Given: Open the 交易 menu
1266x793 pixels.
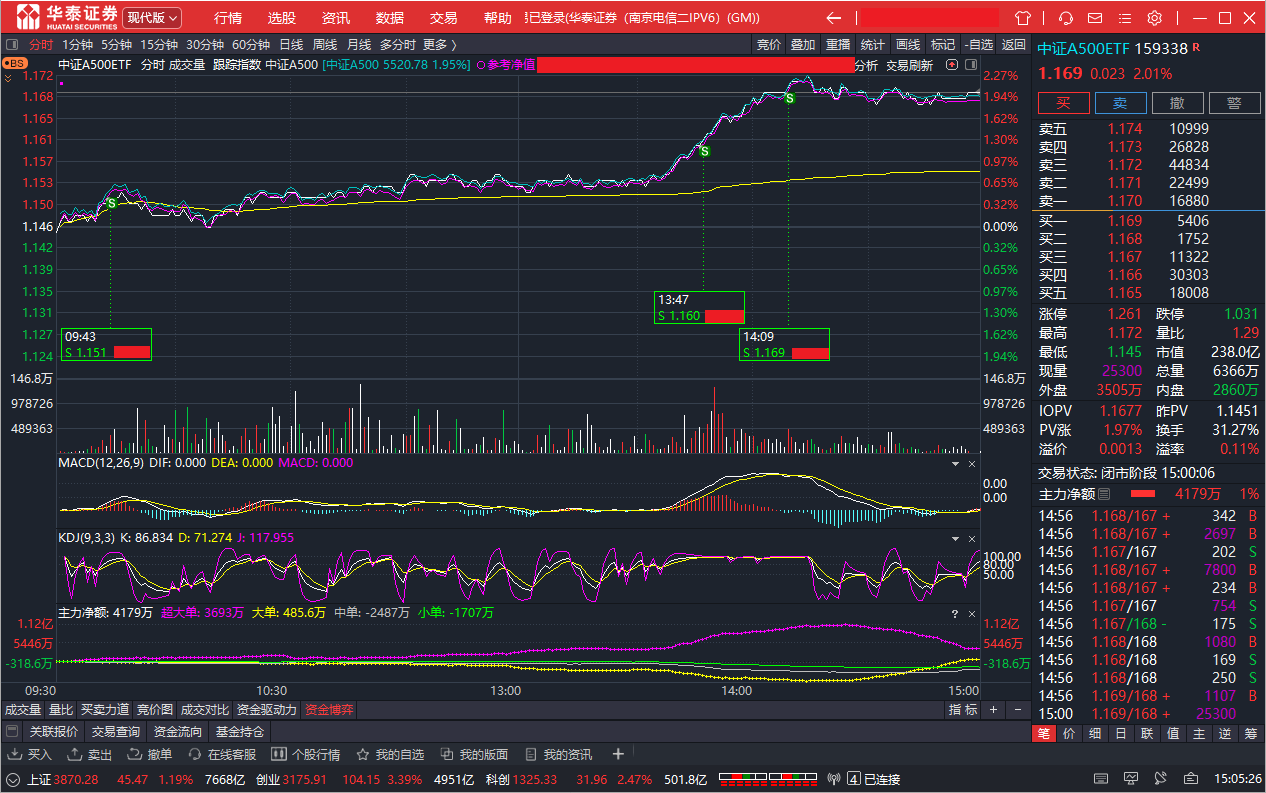Looking at the screenshot, I should pos(443,18).
